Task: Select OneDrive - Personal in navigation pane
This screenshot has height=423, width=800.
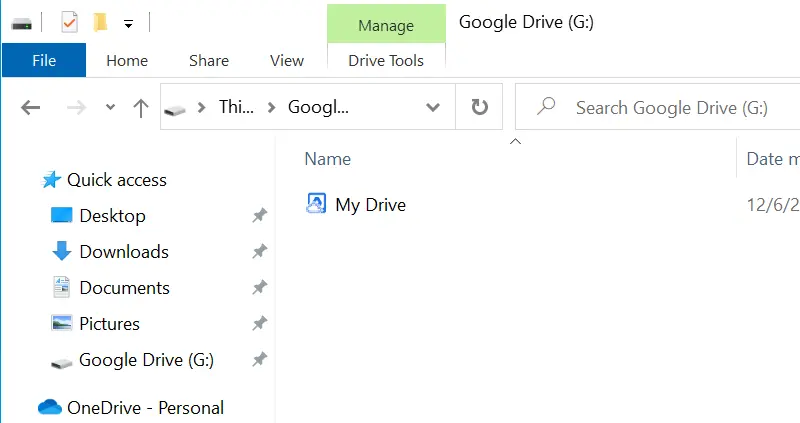Action: pyautogui.click(x=145, y=408)
